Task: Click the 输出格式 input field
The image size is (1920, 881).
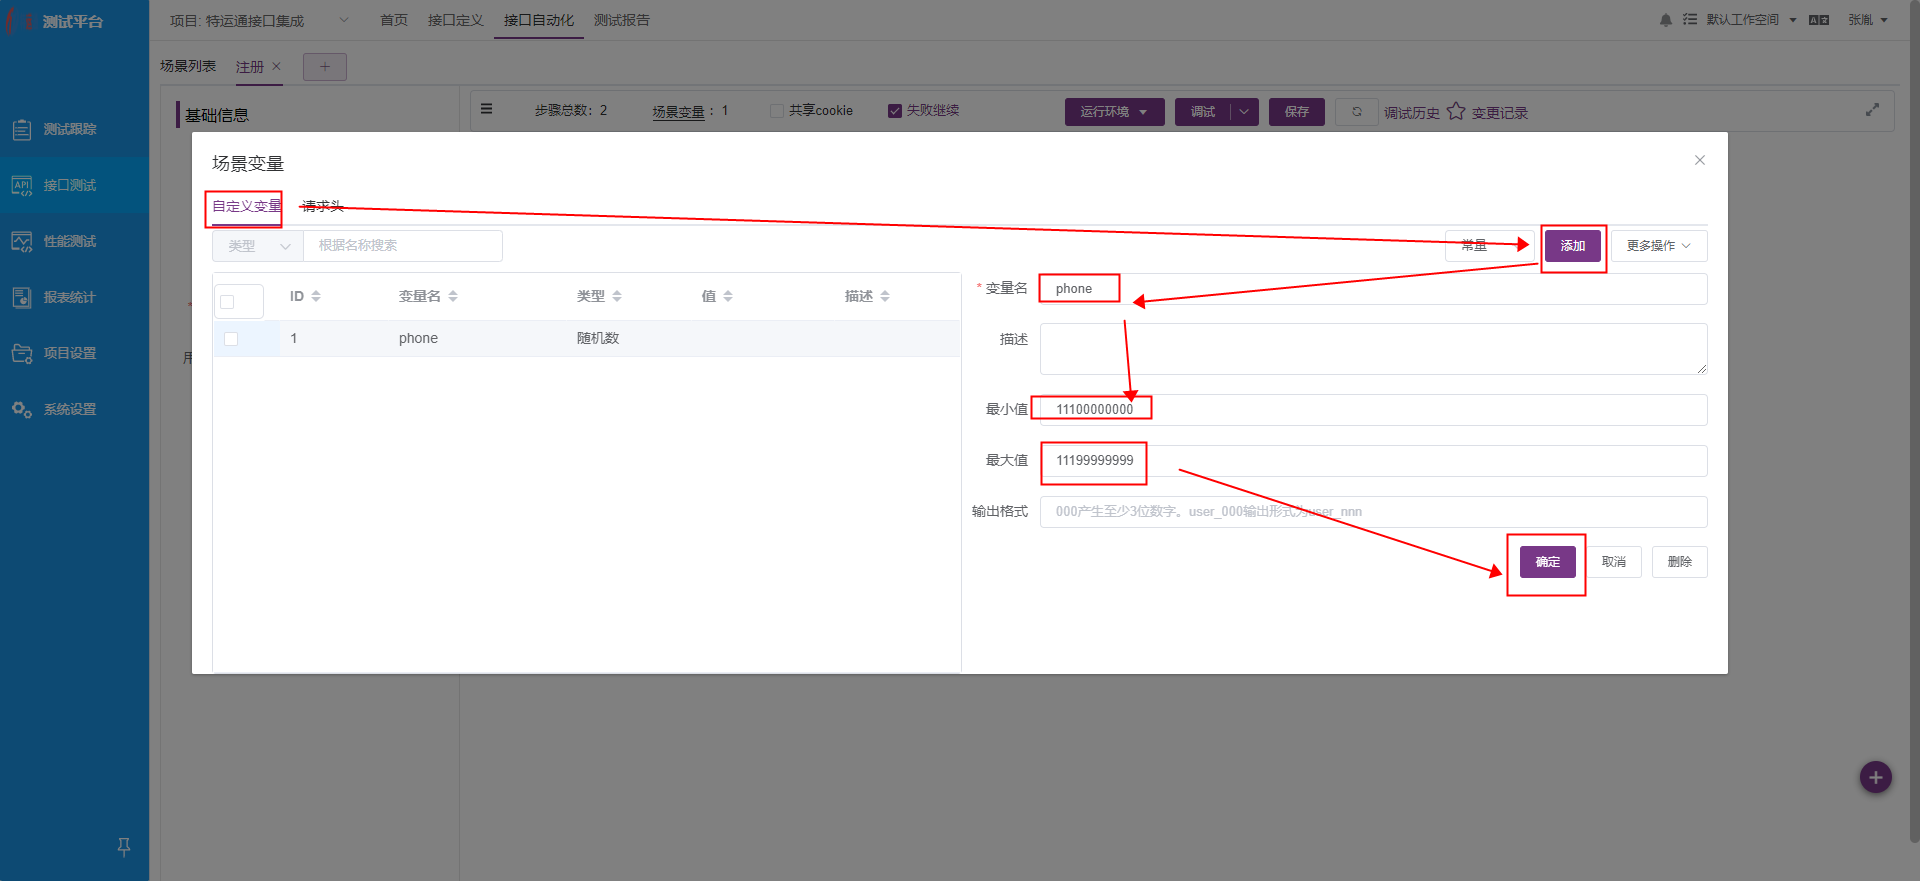Action: 1374,512
